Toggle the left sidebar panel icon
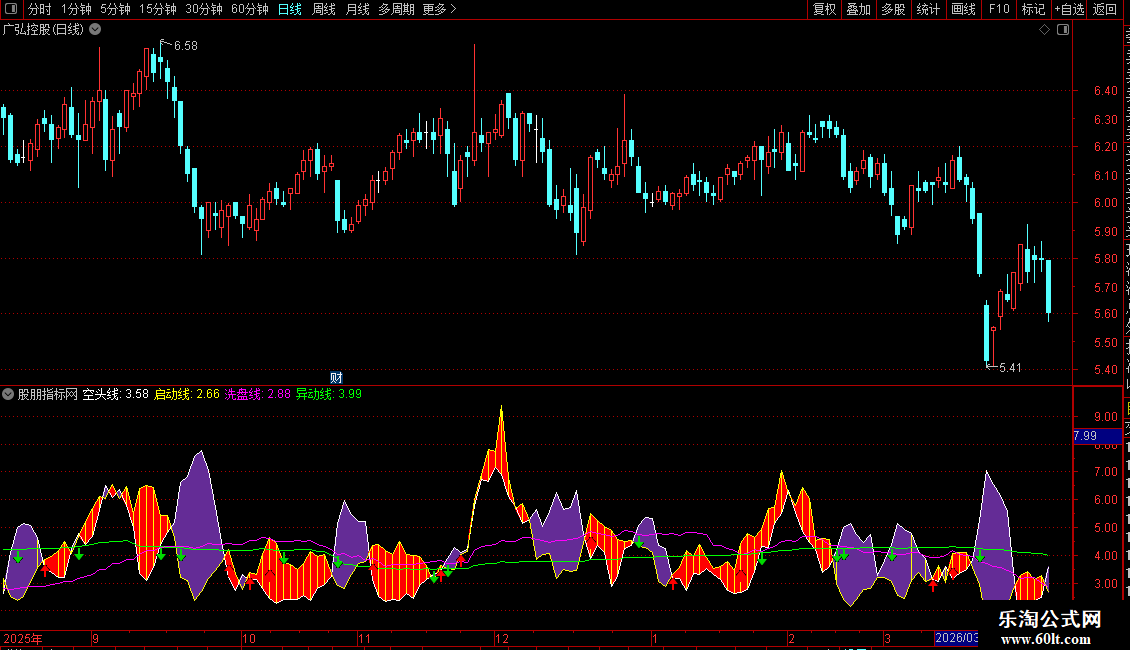Viewport: 1130px width, 650px height. [11, 9]
